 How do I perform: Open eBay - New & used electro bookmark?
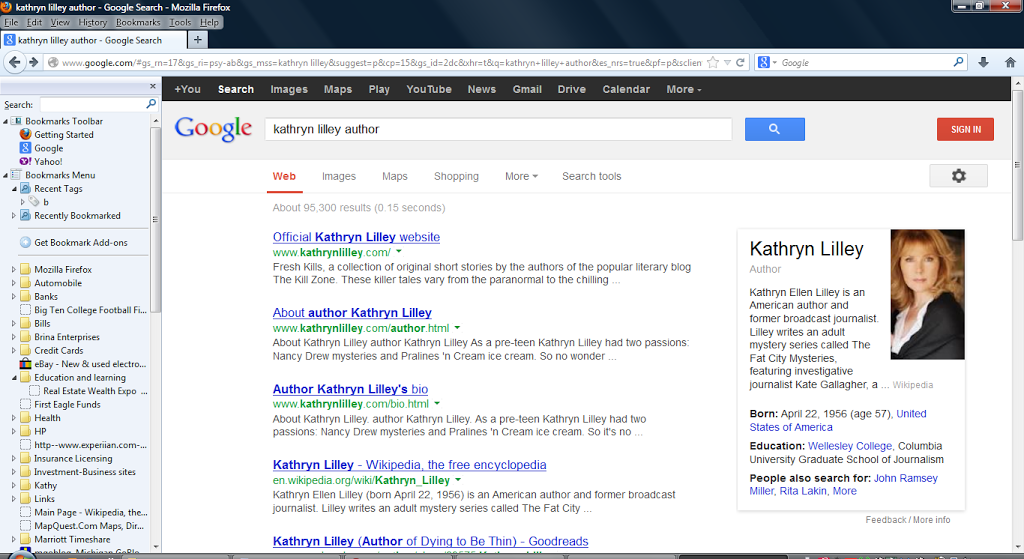pos(90,364)
